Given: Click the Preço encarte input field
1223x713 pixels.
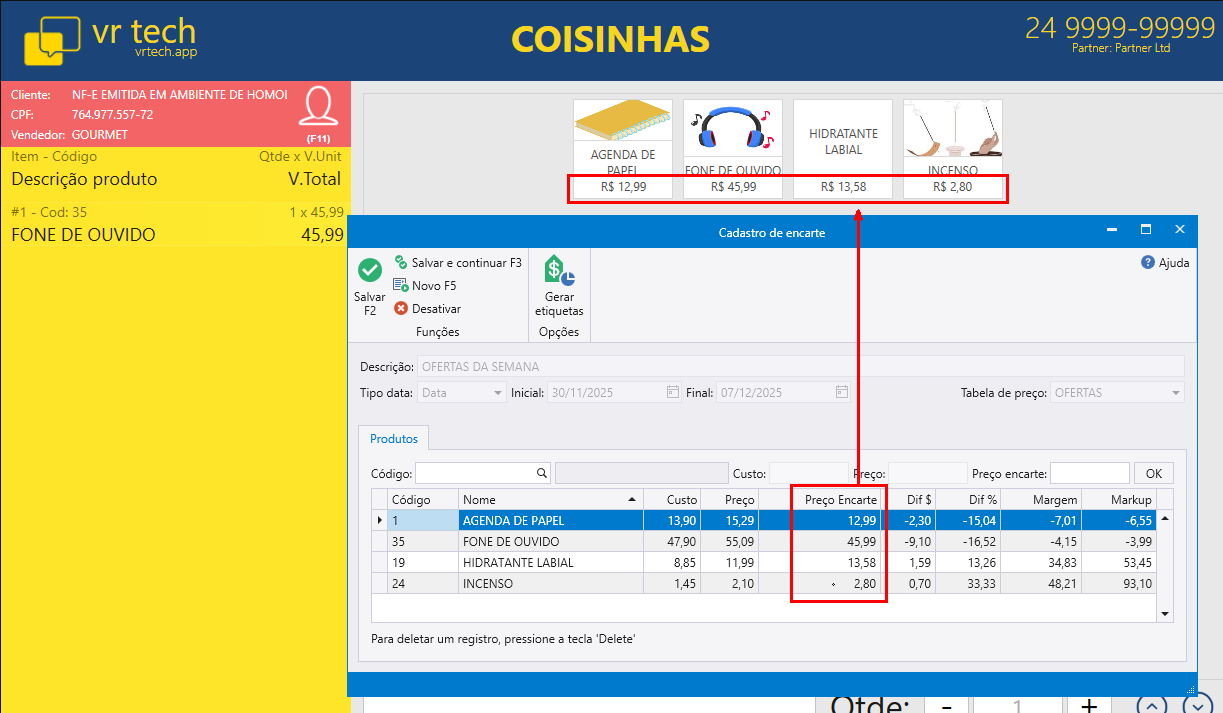Looking at the screenshot, I should coord(1089,473).
